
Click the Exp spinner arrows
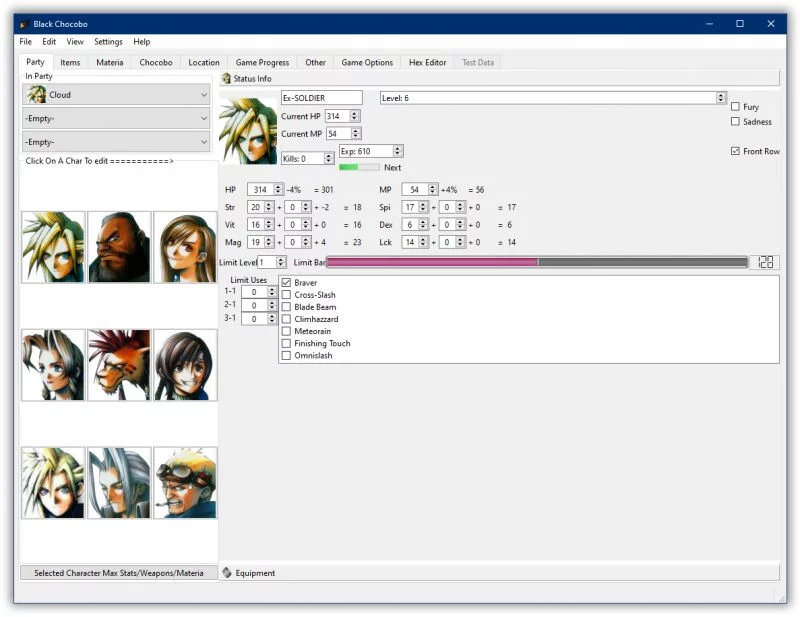point(397,151)
